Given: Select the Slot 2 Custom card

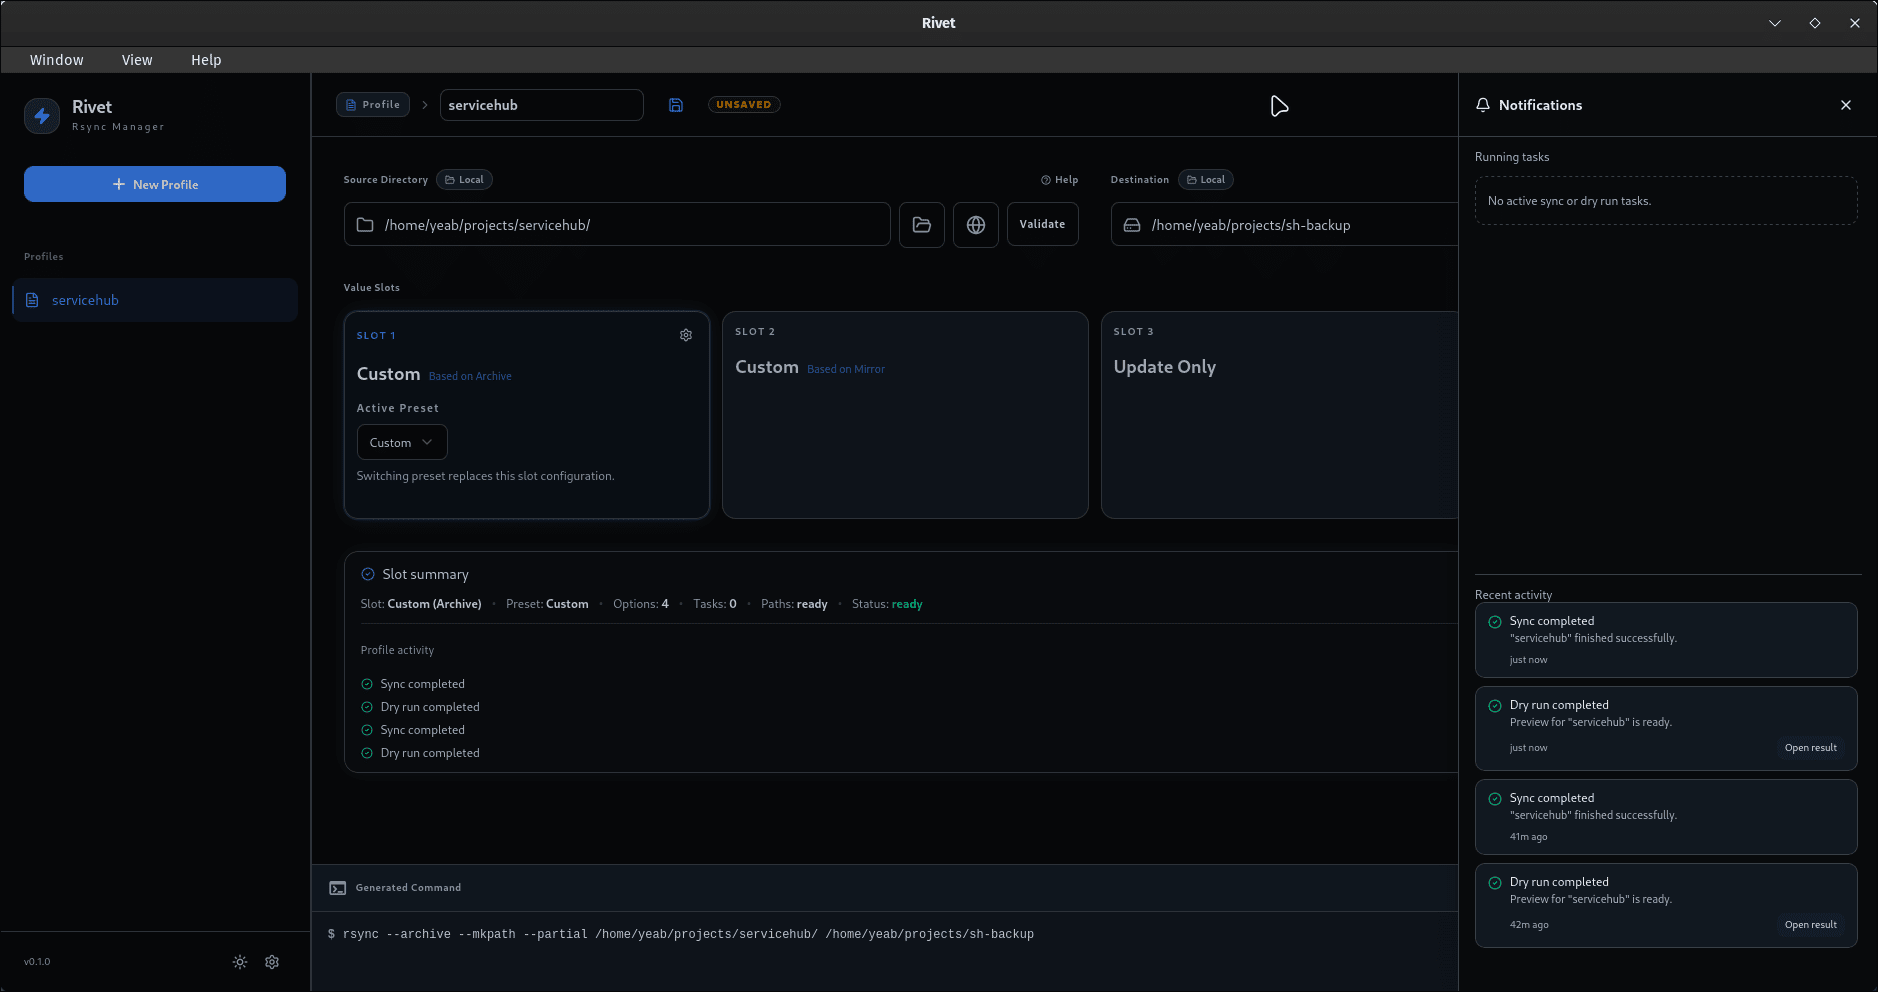Looking at the screenshot, I should (x=905, y=415).
